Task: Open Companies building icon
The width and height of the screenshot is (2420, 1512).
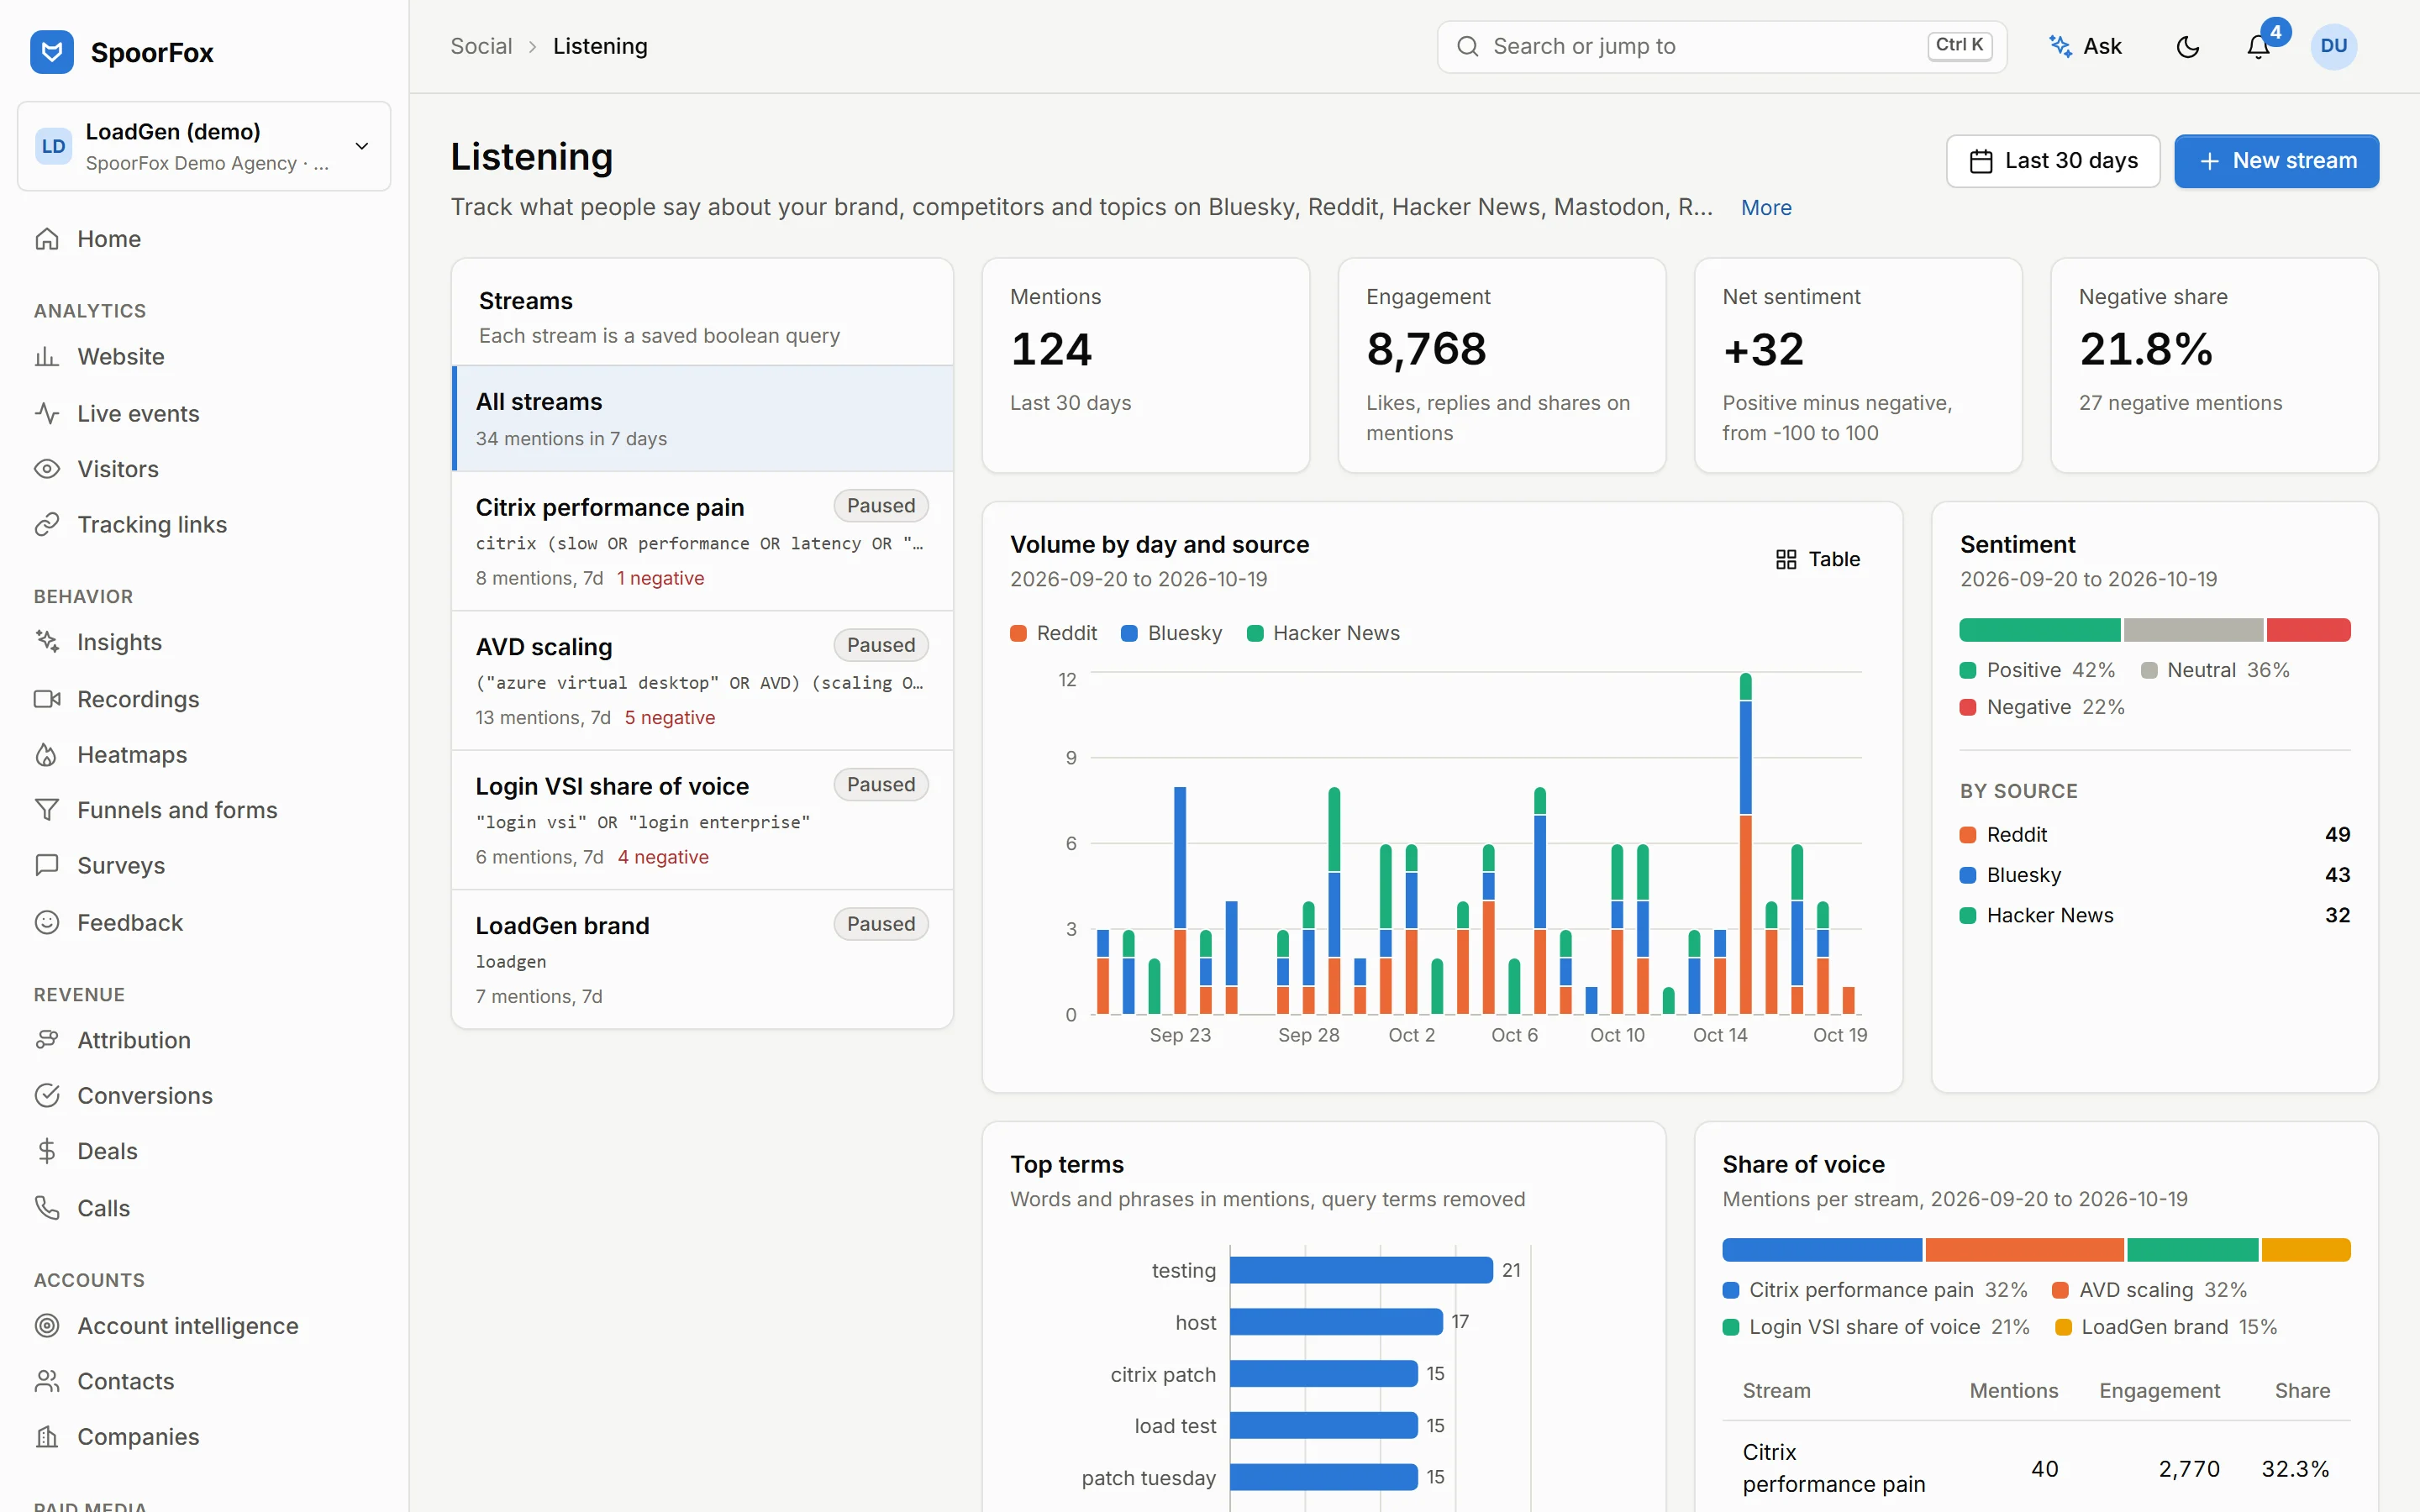Action: click(47, 1437)
